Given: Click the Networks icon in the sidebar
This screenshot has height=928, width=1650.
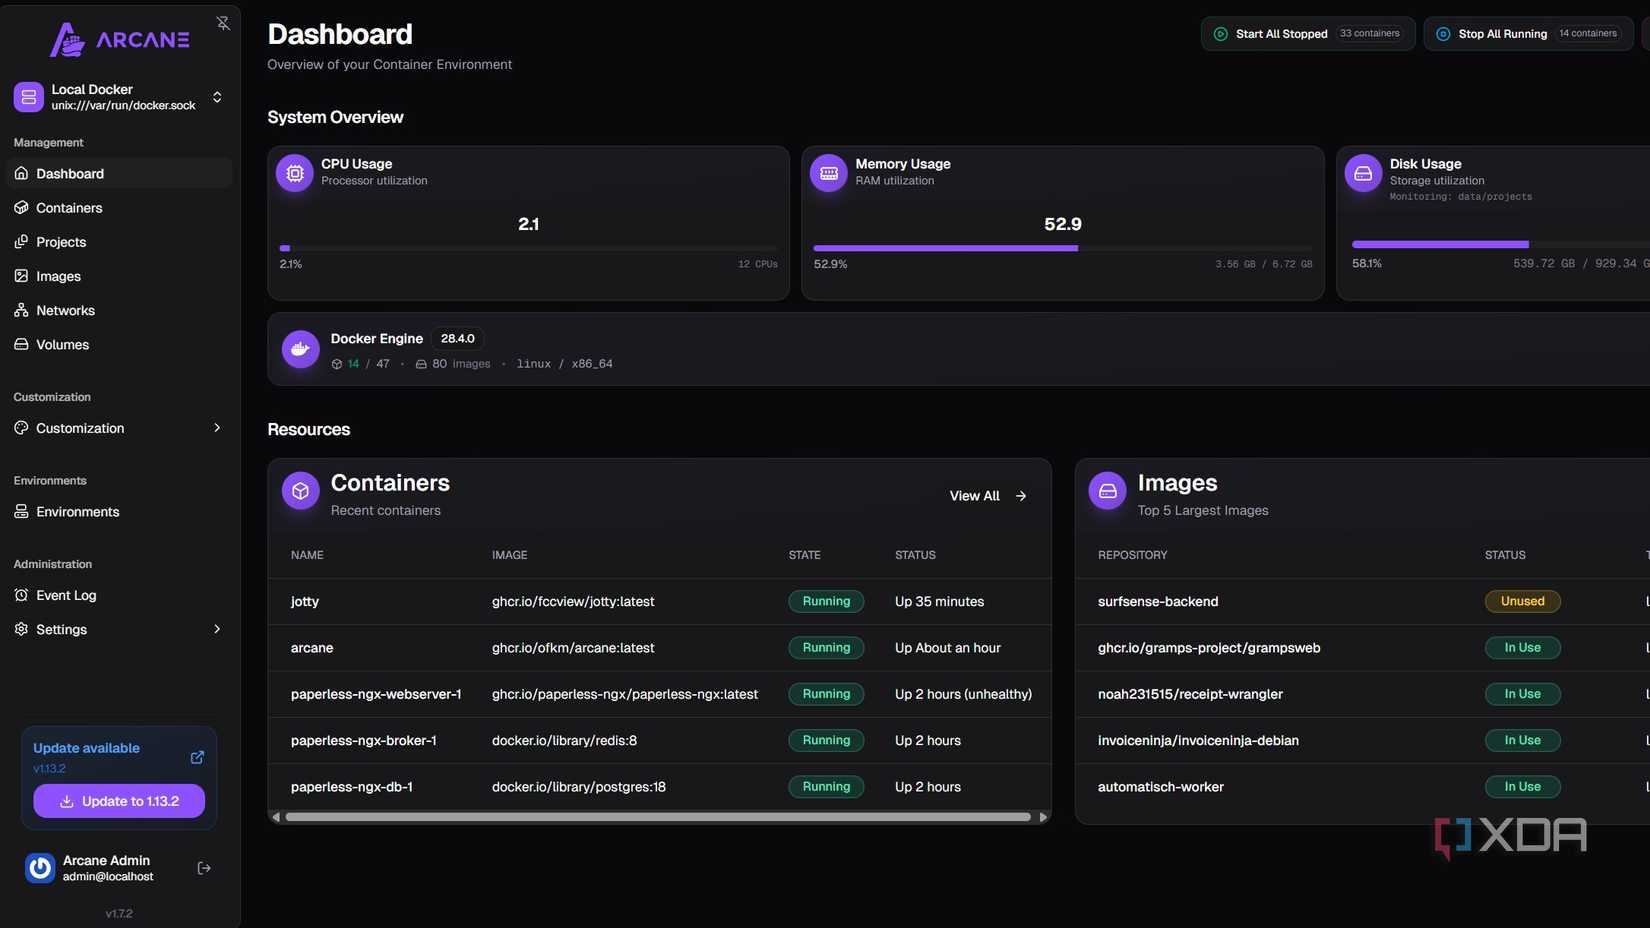Looking at the screenshot, I should [x=20, y=310].
